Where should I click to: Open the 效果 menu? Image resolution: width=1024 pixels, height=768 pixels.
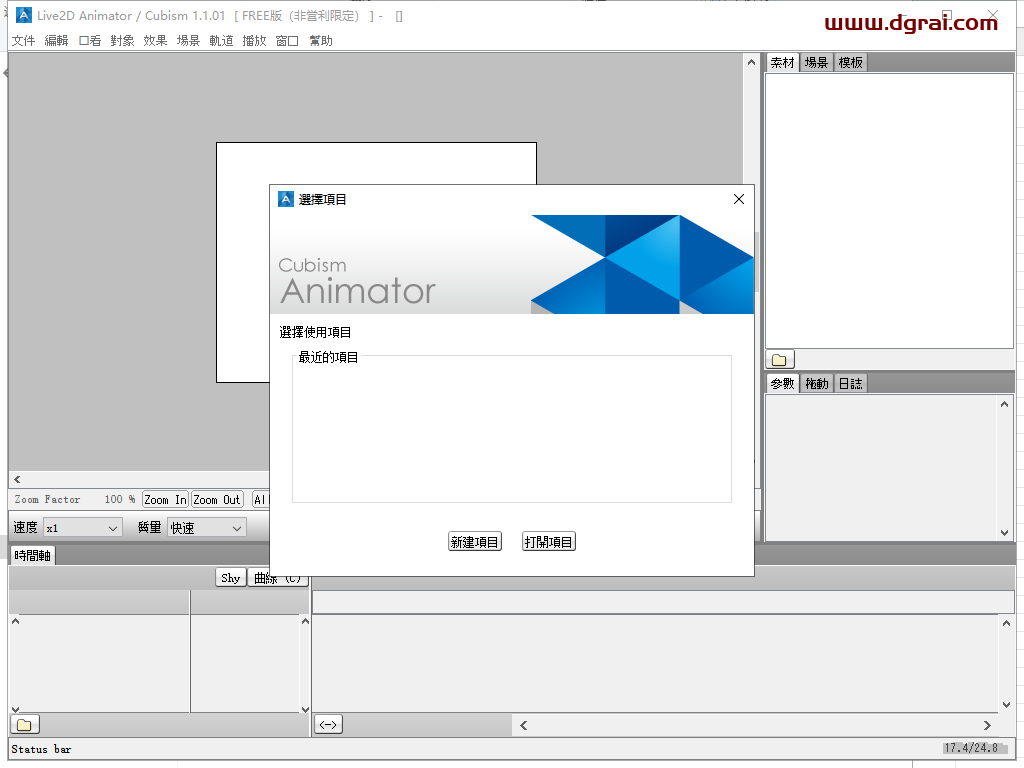[x=155, y=40]
